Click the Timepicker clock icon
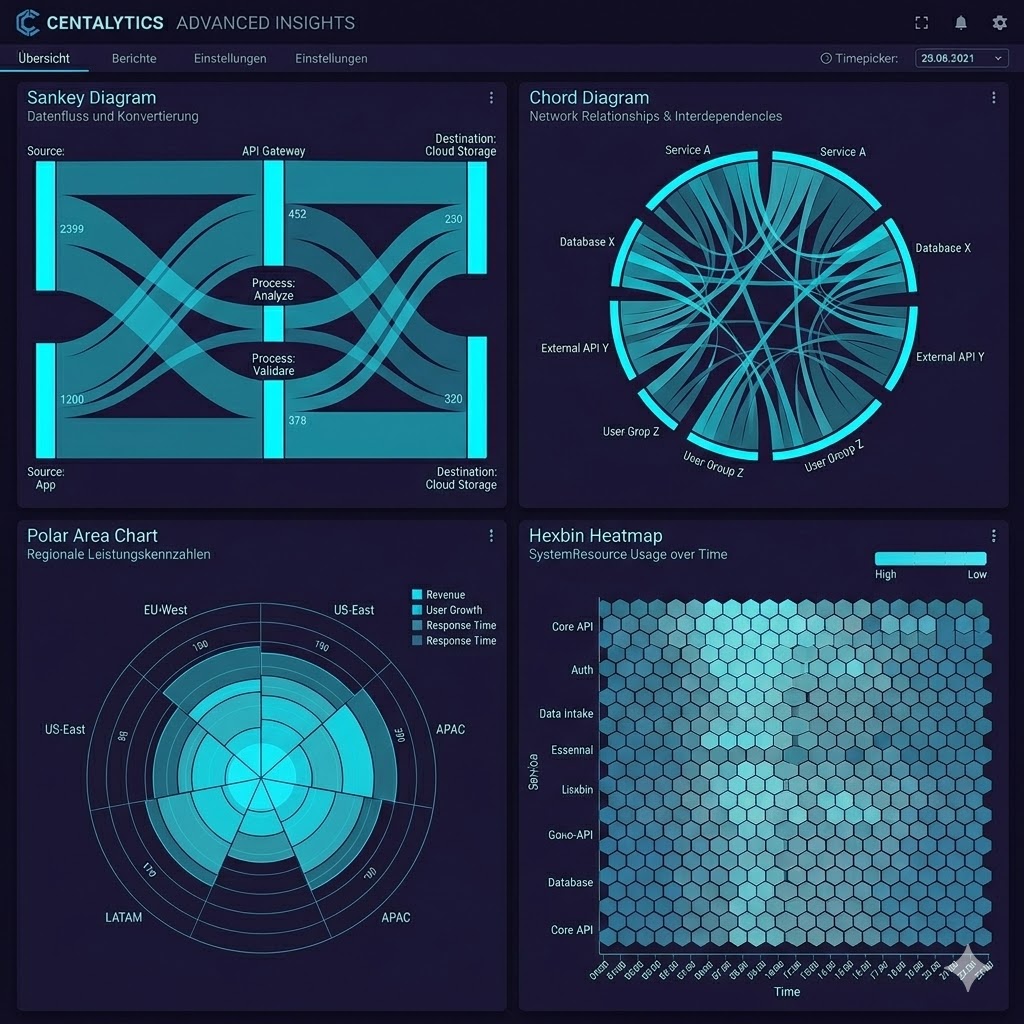Viewport: 1024px width, 1024px height. tap(827, 58)
